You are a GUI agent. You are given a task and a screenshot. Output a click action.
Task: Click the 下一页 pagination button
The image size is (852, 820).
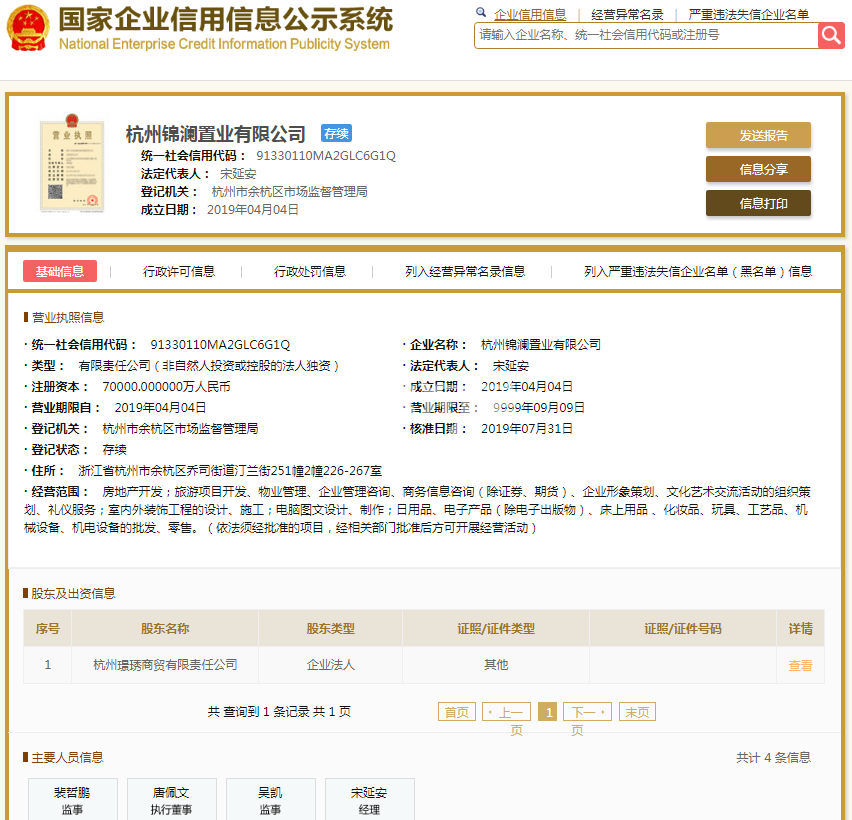click(x=587, y=712)
